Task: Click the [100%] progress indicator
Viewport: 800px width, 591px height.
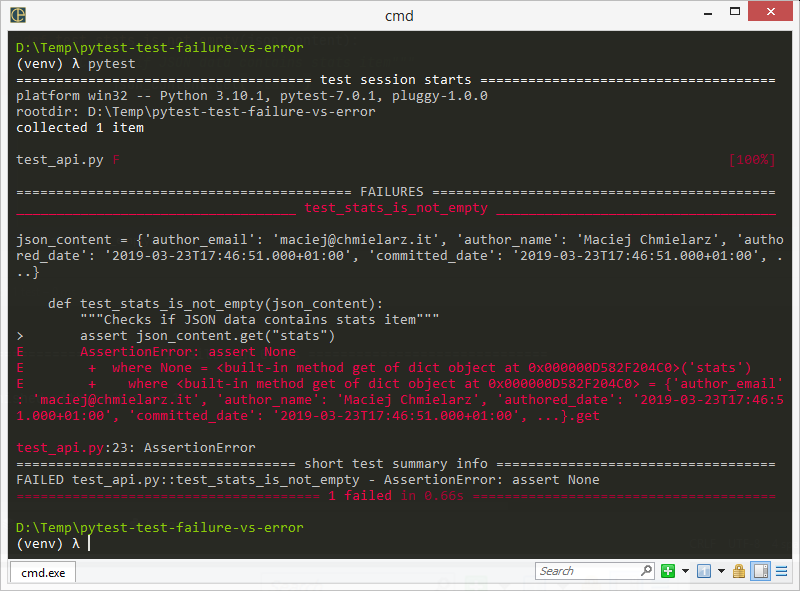Action: point(752,160)
